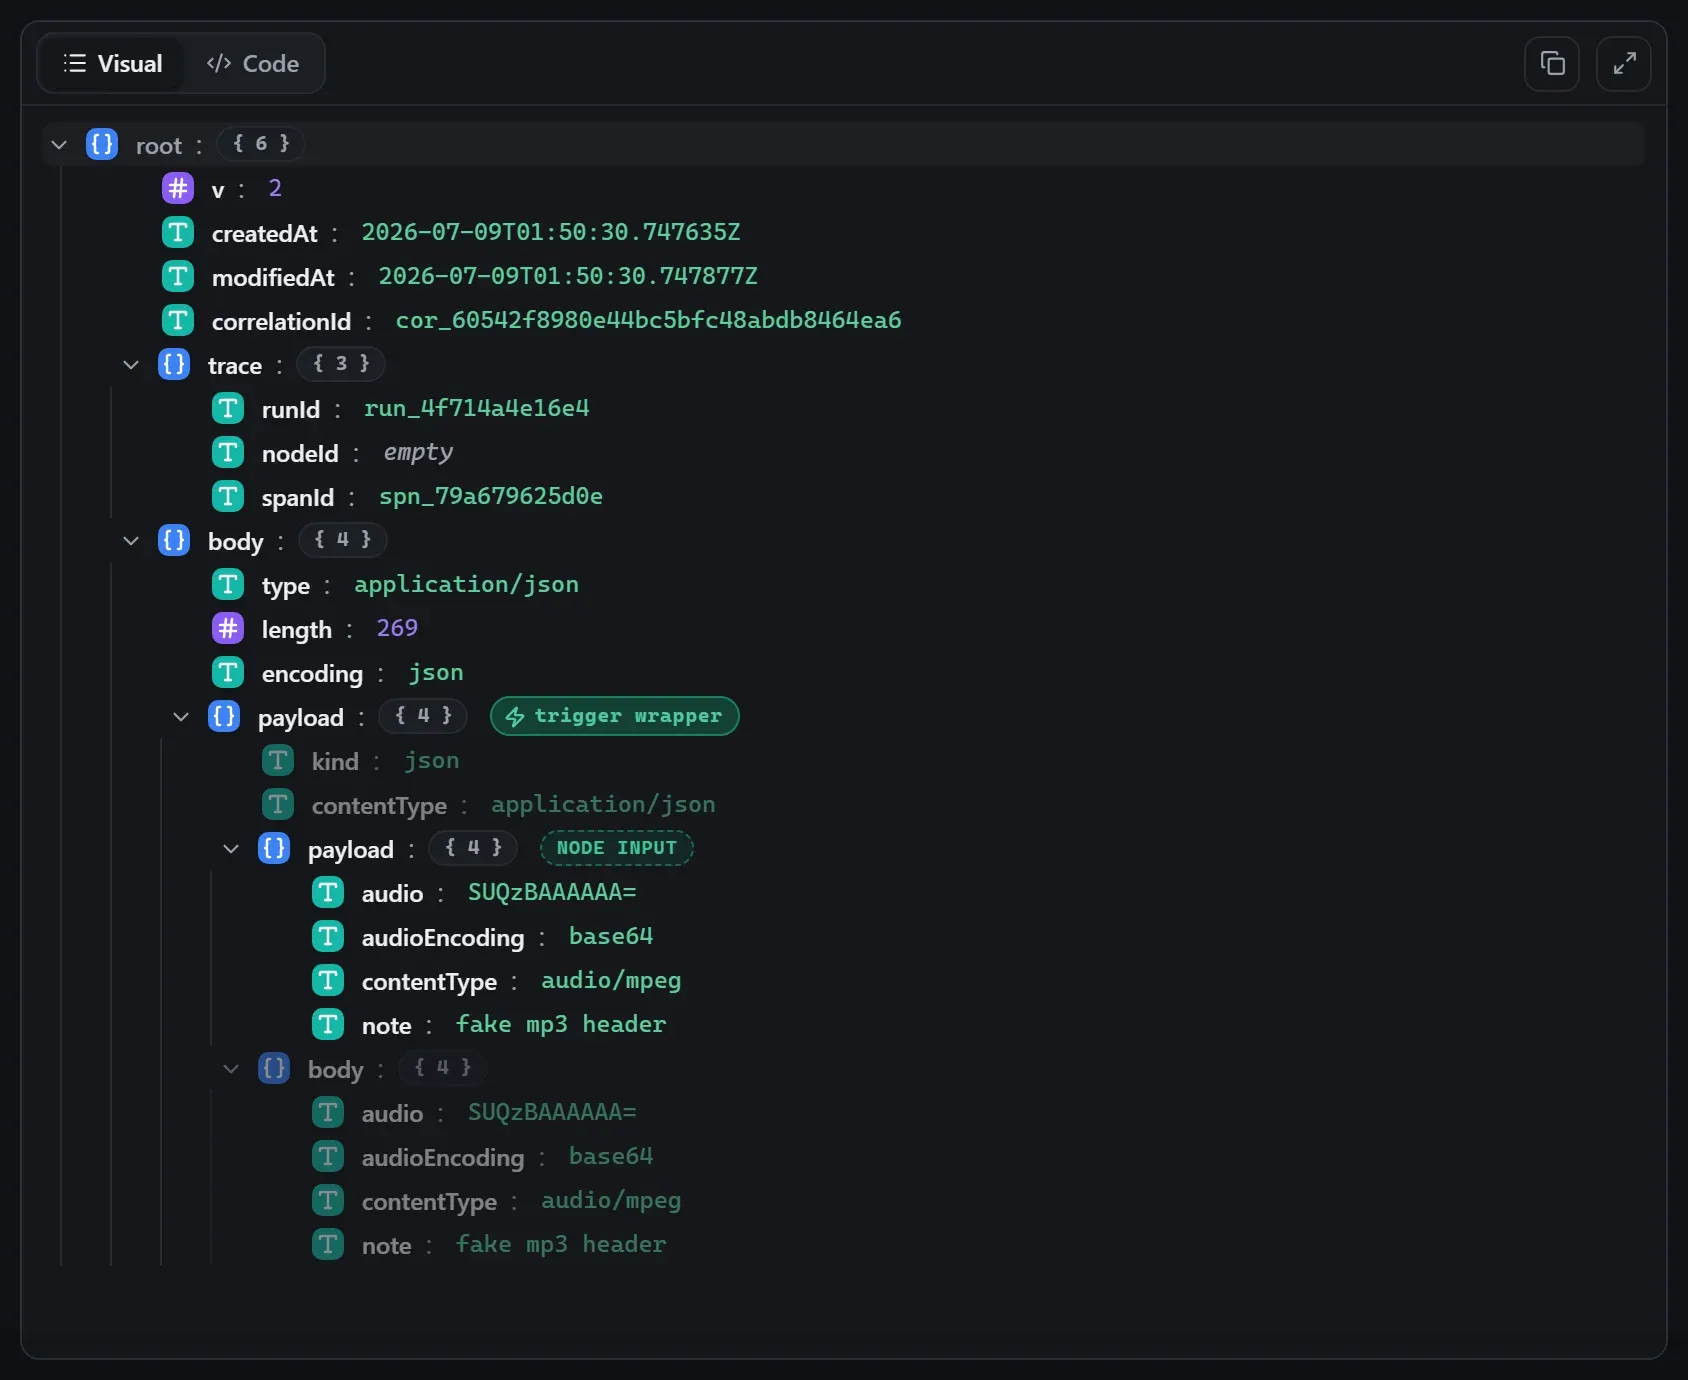Click the kind key label
The width and height of the screenshot is (1688, 1380).
click(x=335, y=762)
